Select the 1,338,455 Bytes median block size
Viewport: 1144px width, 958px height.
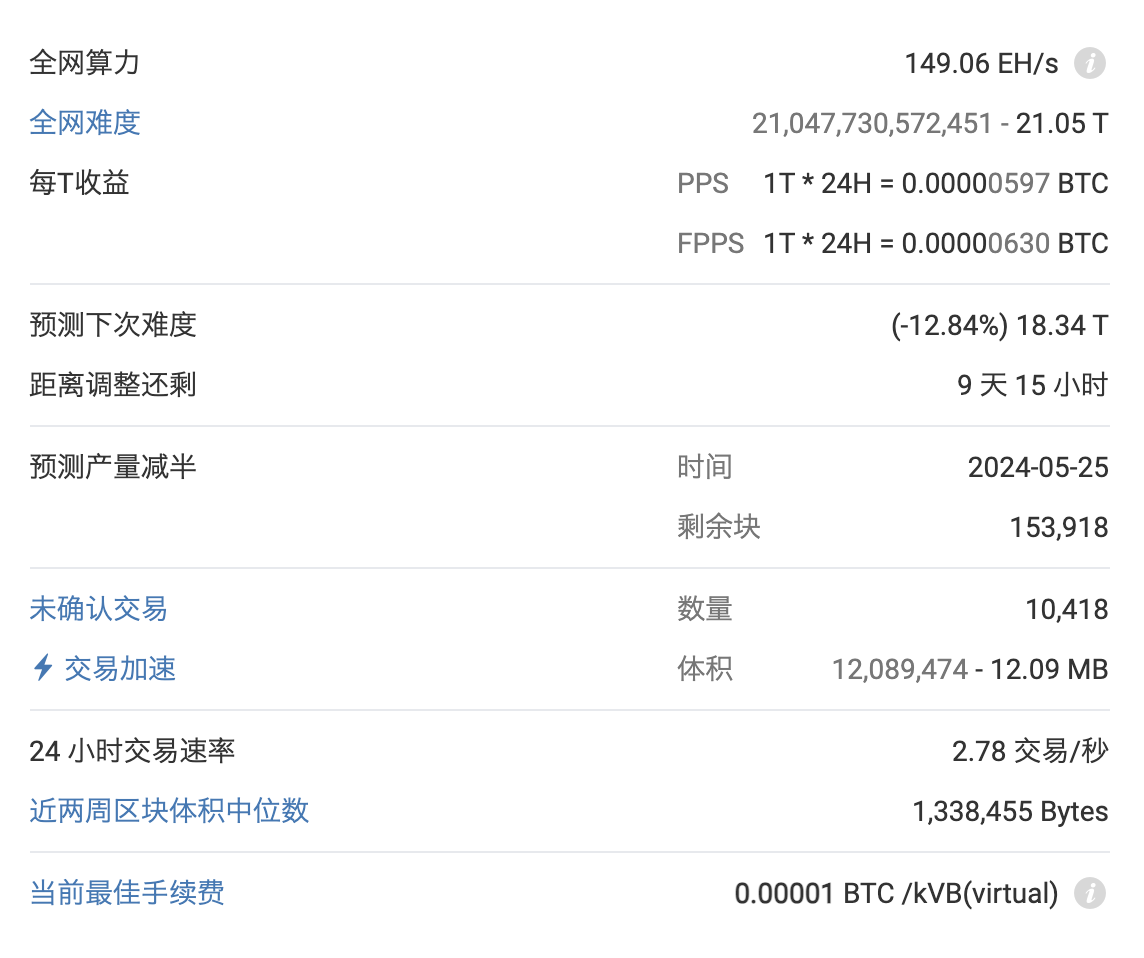click(1011, 811)
